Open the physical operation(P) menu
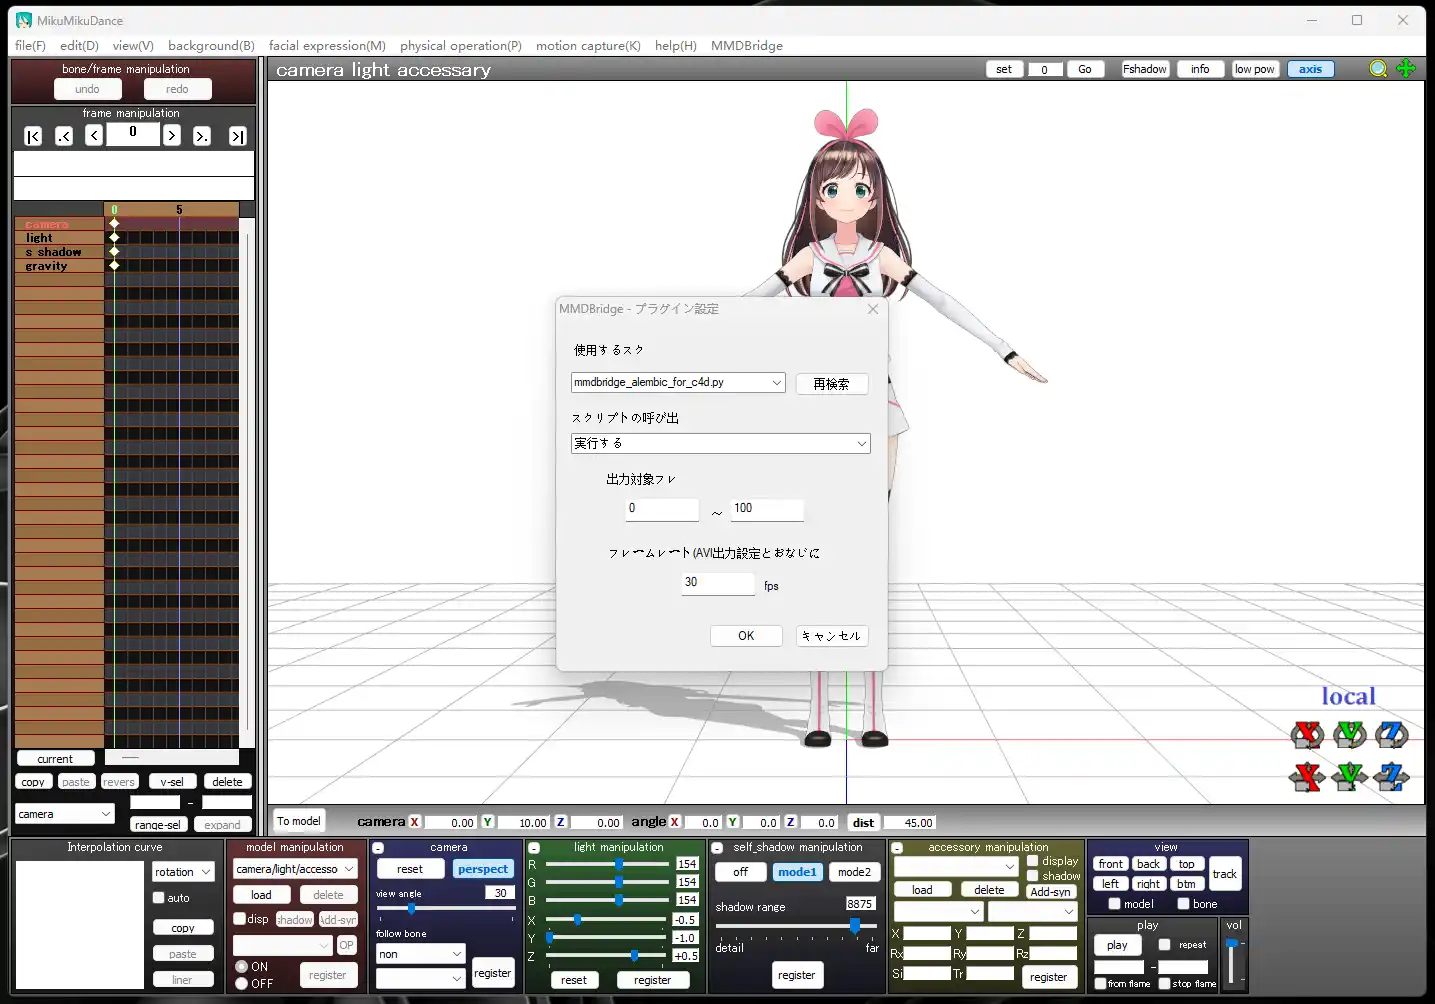Image resolution: width=1435 pixels, height=1004 pixels. click(461, 46)
